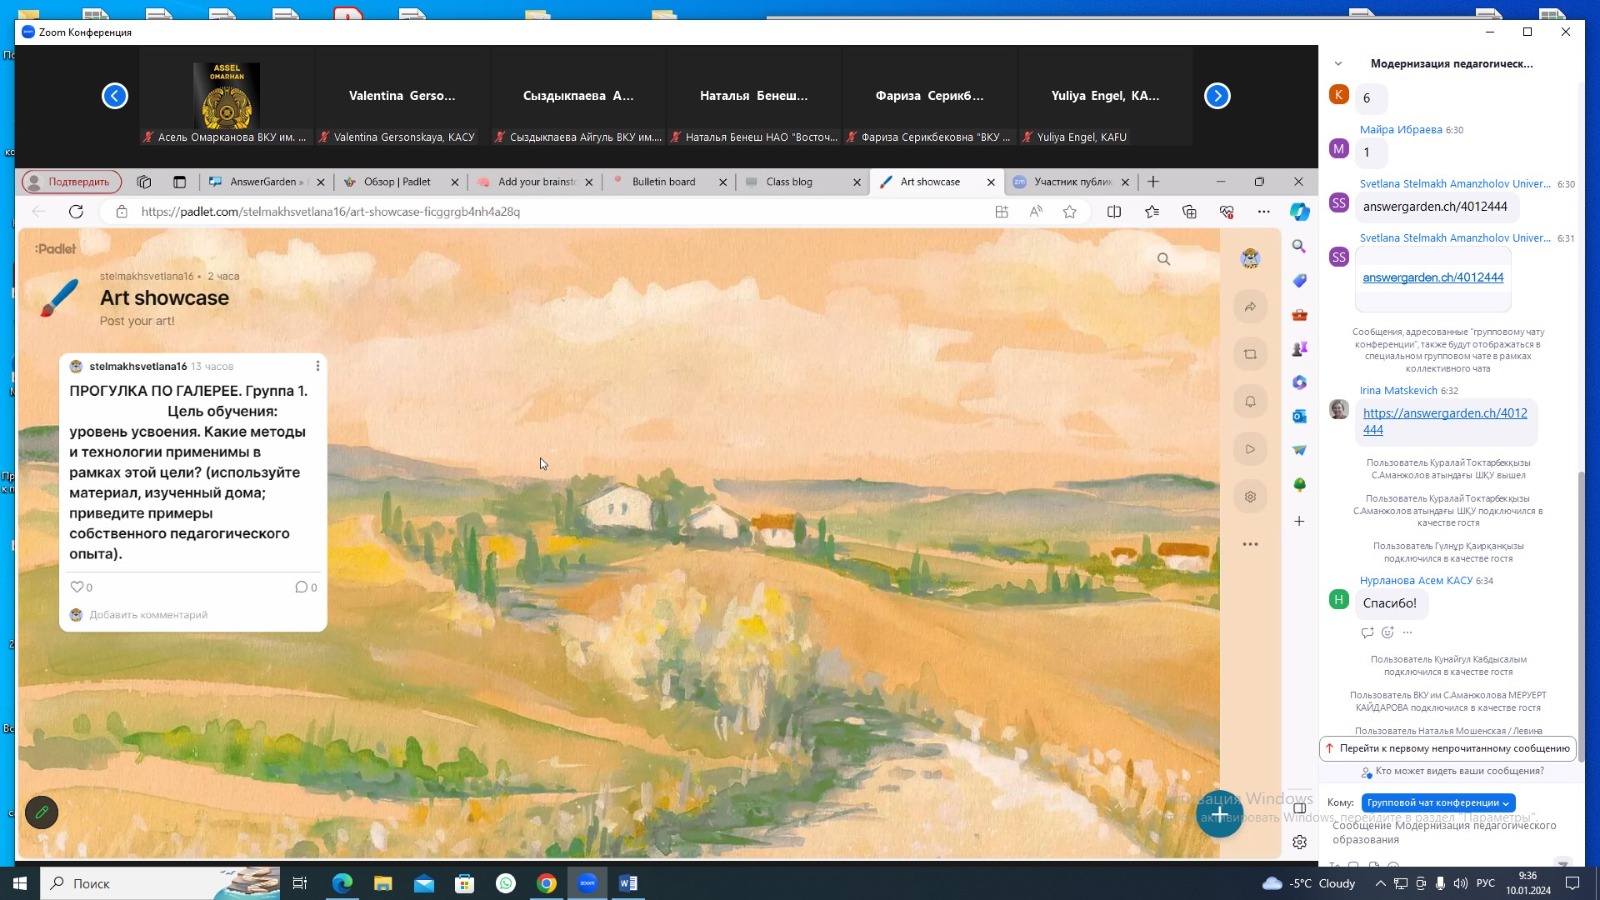Image resolution: width=1600 pixels, height=900 pixels.
Task: Click the Padlet search magnifier icon
Action: coord(1163,259)
